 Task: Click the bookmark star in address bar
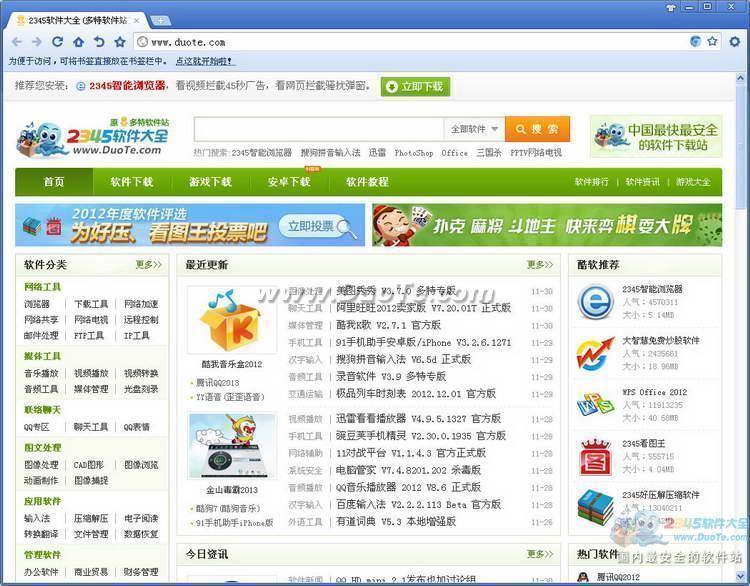[x=712, y=41]
